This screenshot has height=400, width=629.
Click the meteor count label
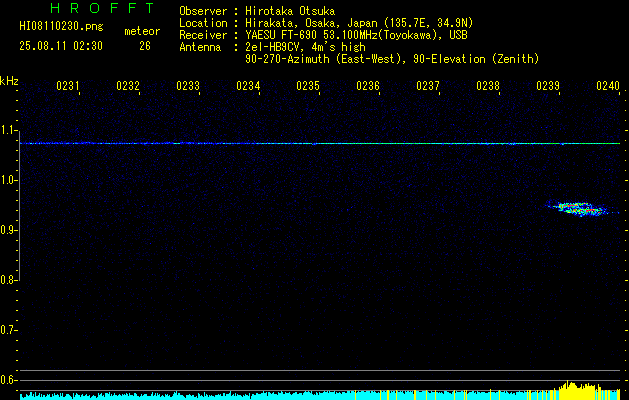pos(142,31)
